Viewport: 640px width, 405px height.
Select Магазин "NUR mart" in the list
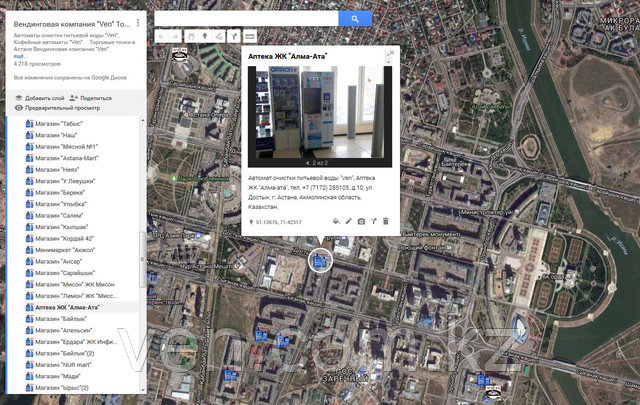(x=58, y=365)
